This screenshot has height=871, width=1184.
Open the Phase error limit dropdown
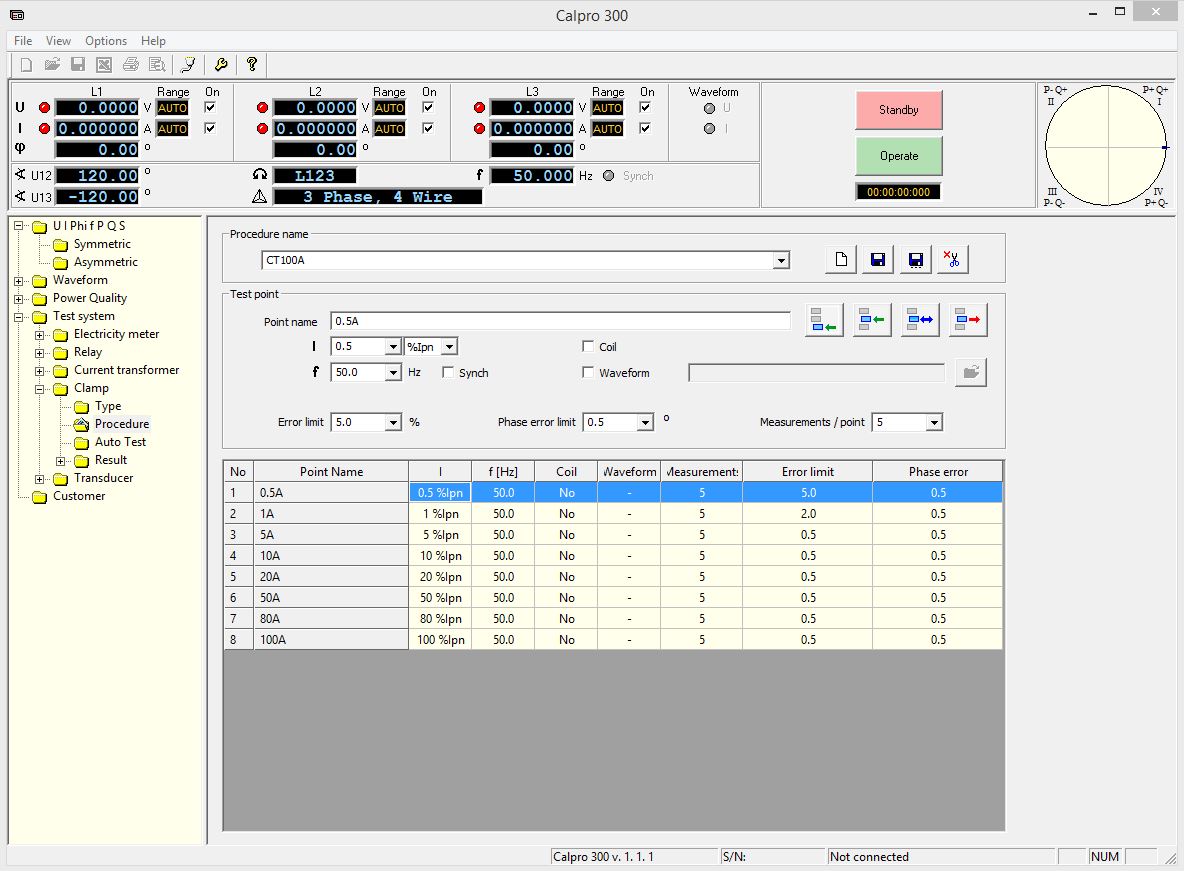(x=645, y=422)
